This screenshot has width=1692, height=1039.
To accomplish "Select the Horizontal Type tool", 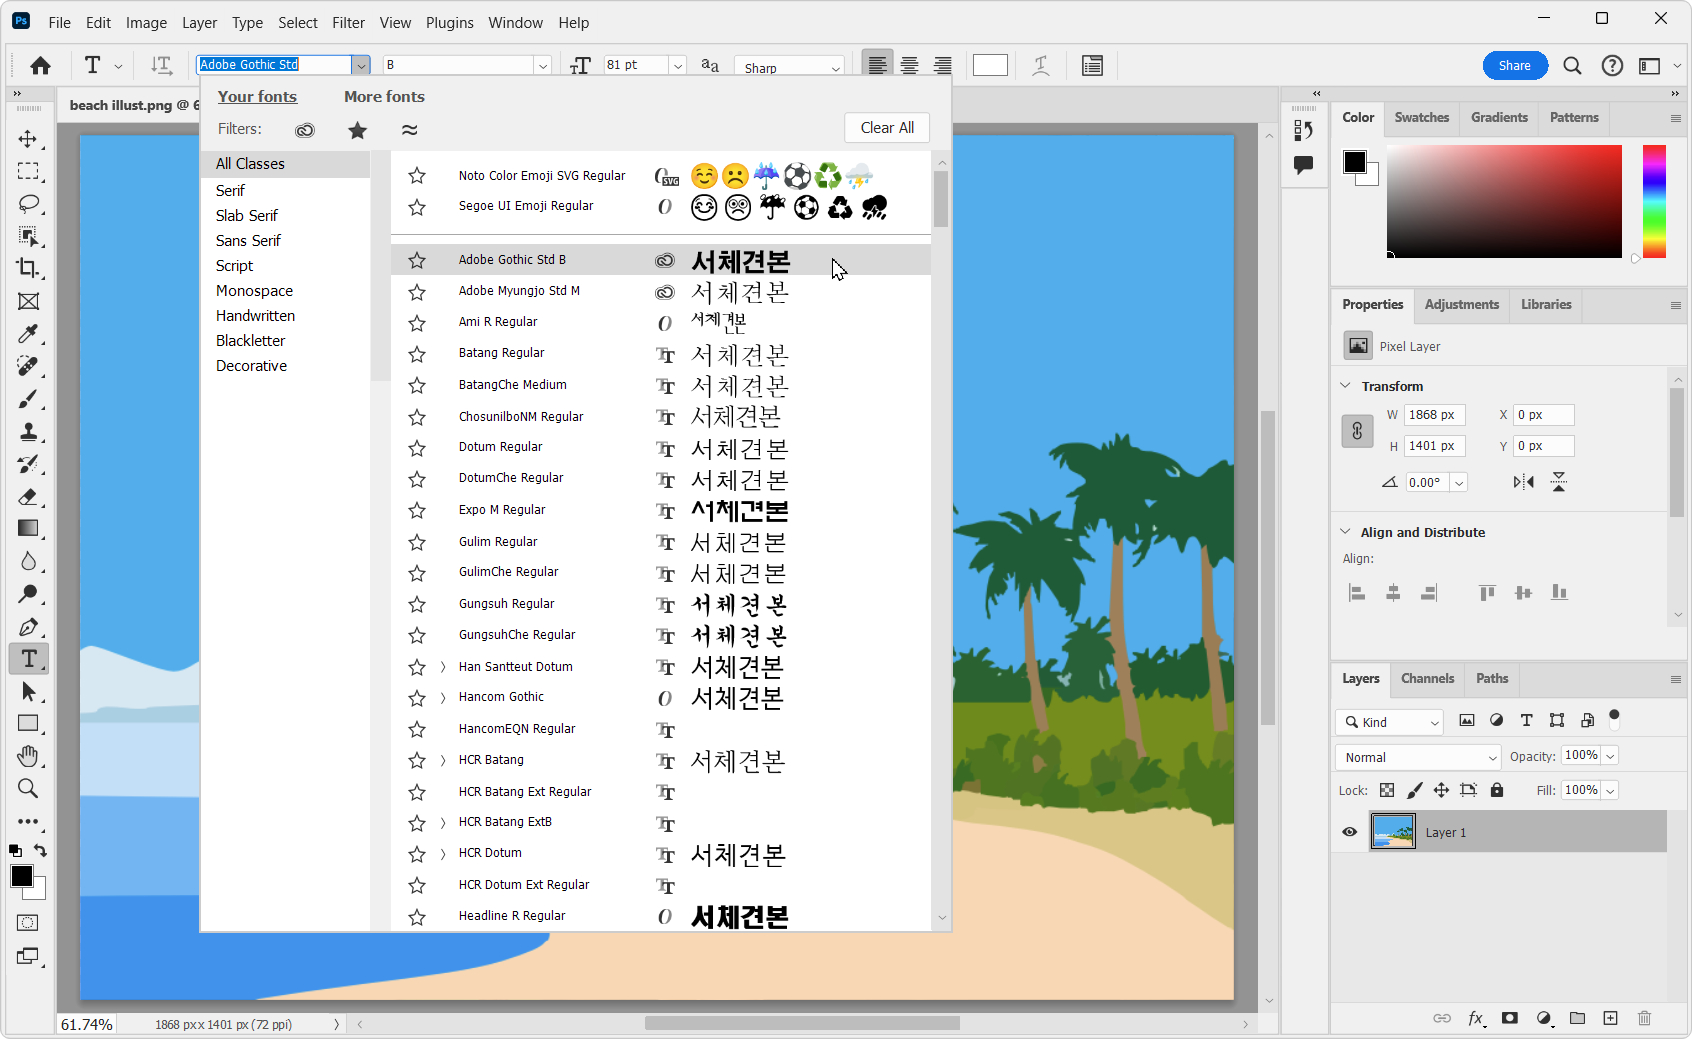I will 29,659.
